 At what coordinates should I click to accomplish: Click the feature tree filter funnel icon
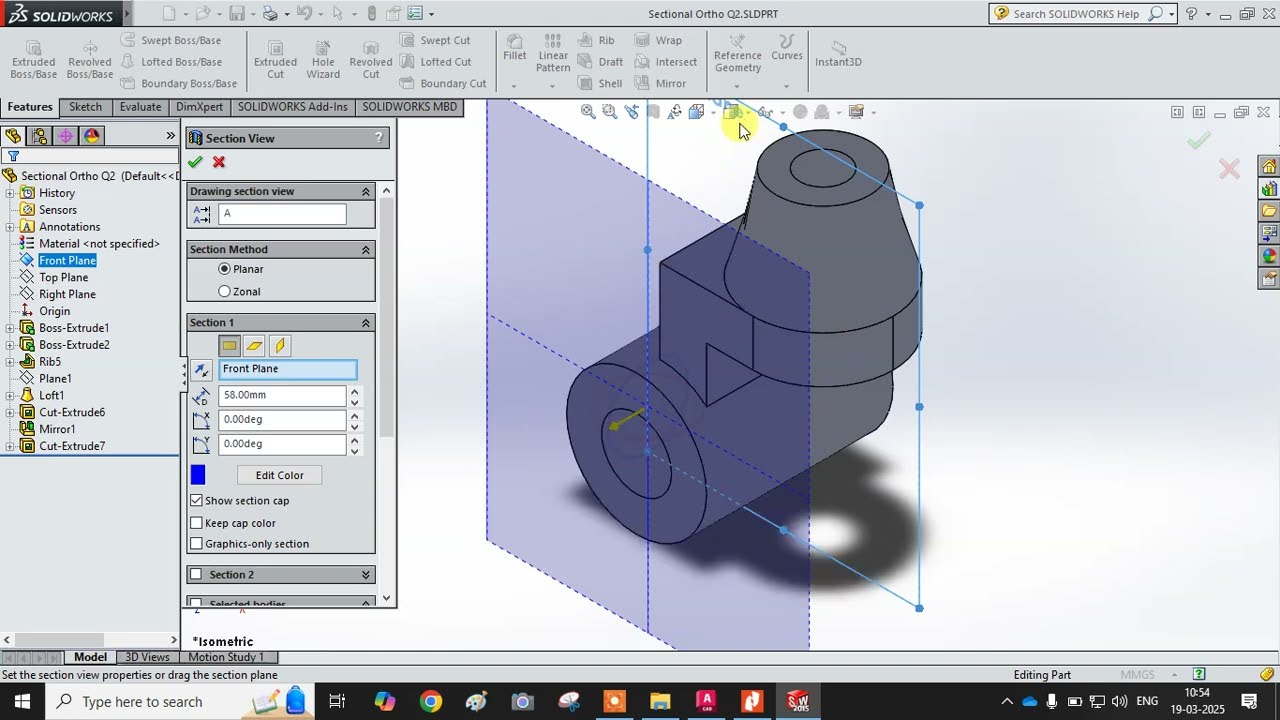coord(13,156)
